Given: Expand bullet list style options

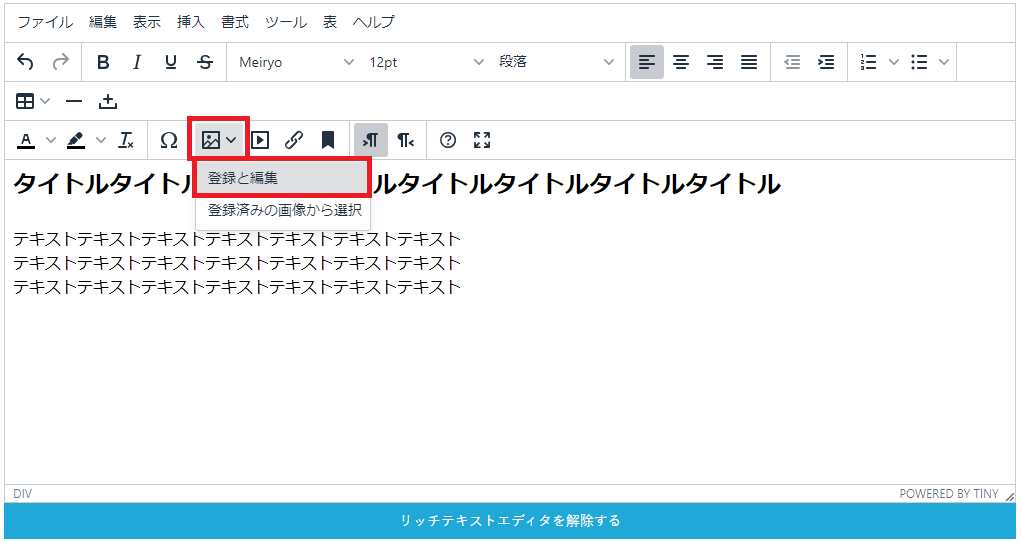Looking at the screenshot, I should tap(944, 63).
